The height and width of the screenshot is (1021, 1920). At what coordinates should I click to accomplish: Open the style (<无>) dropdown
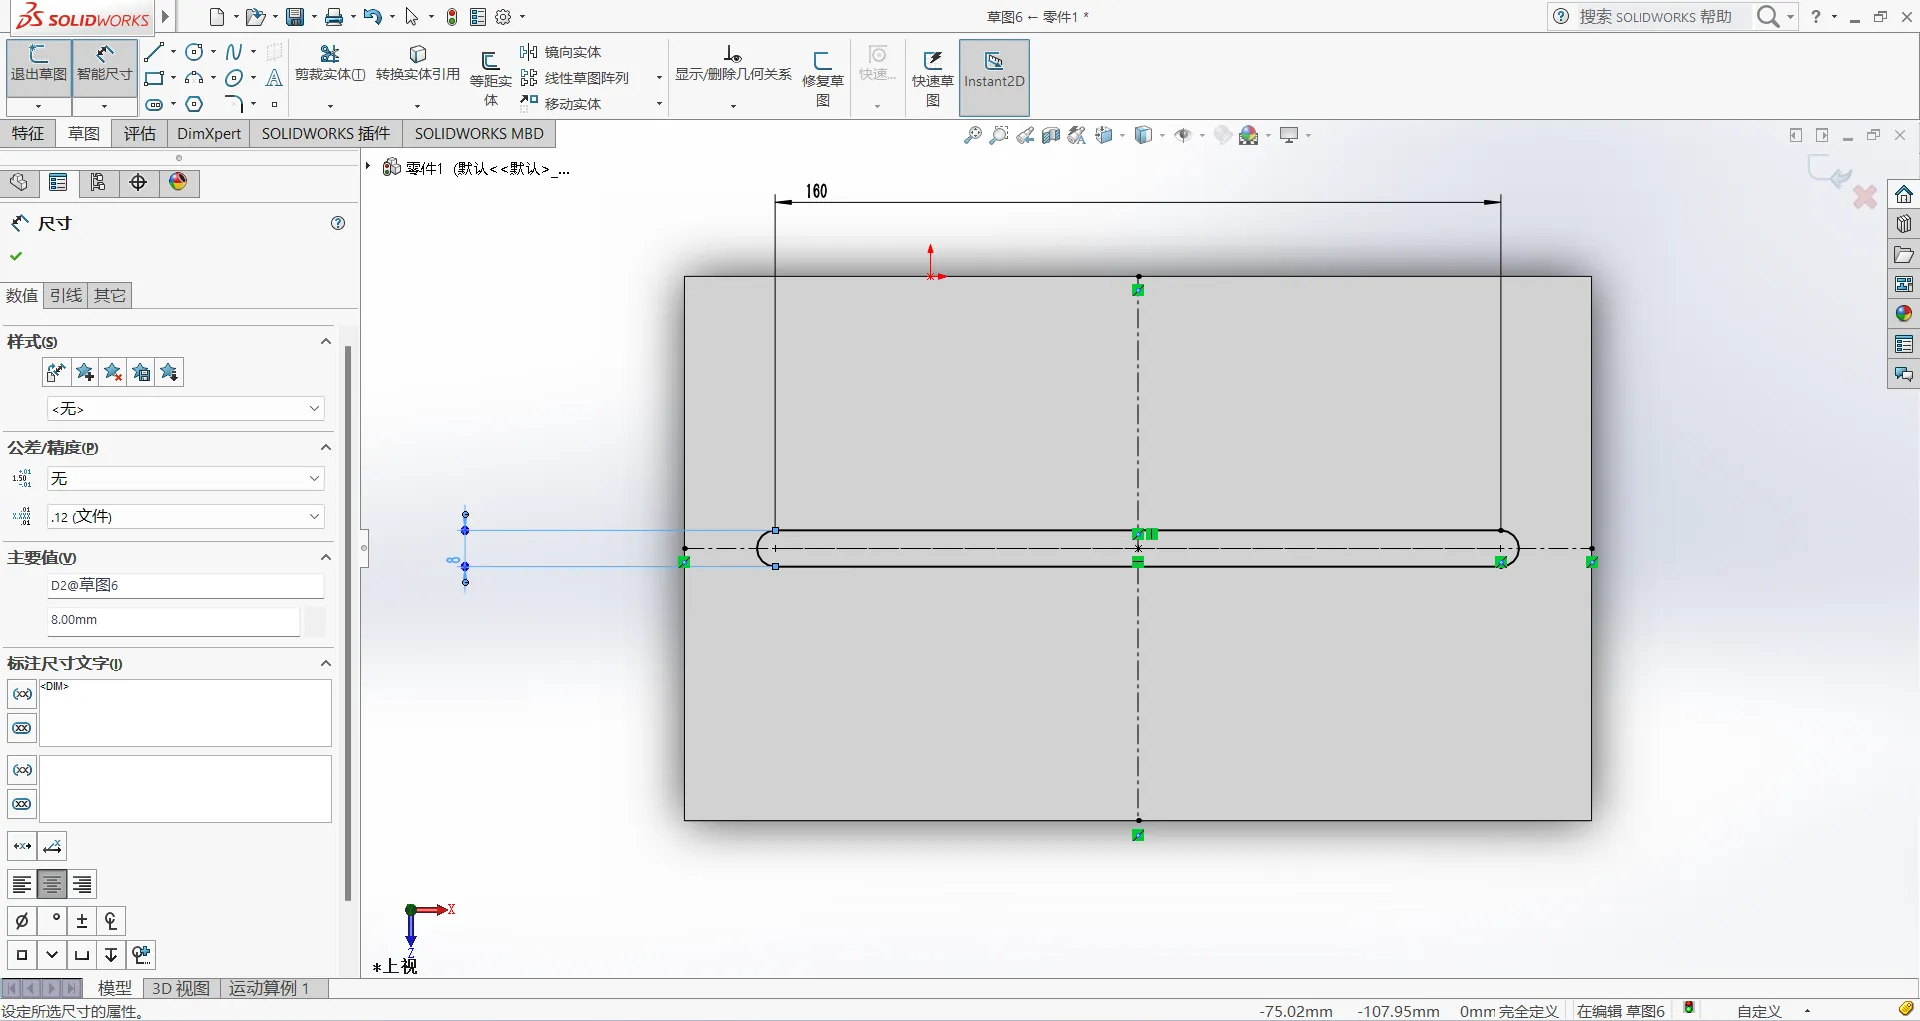pos(186,409)
